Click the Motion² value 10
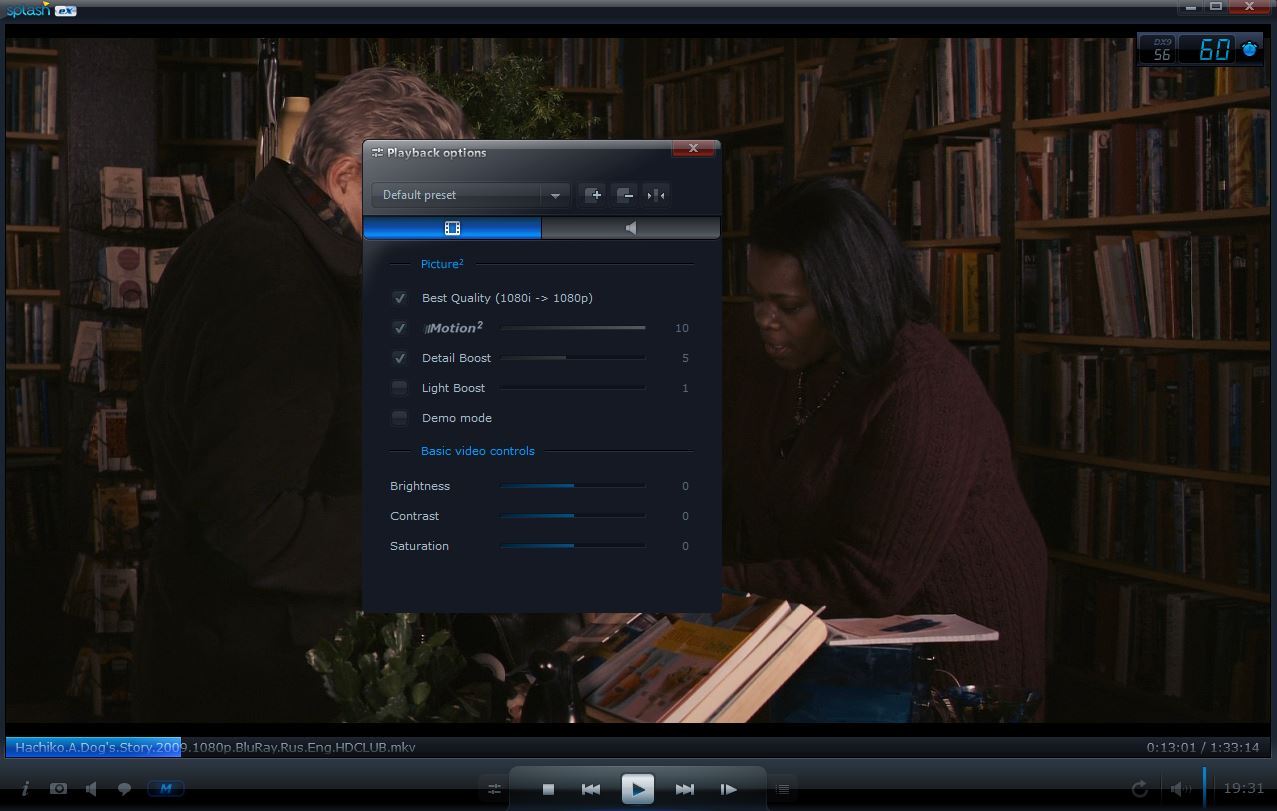Image resolution: width=1277 pixels, height=811 pixels. (x=682, y=328)
